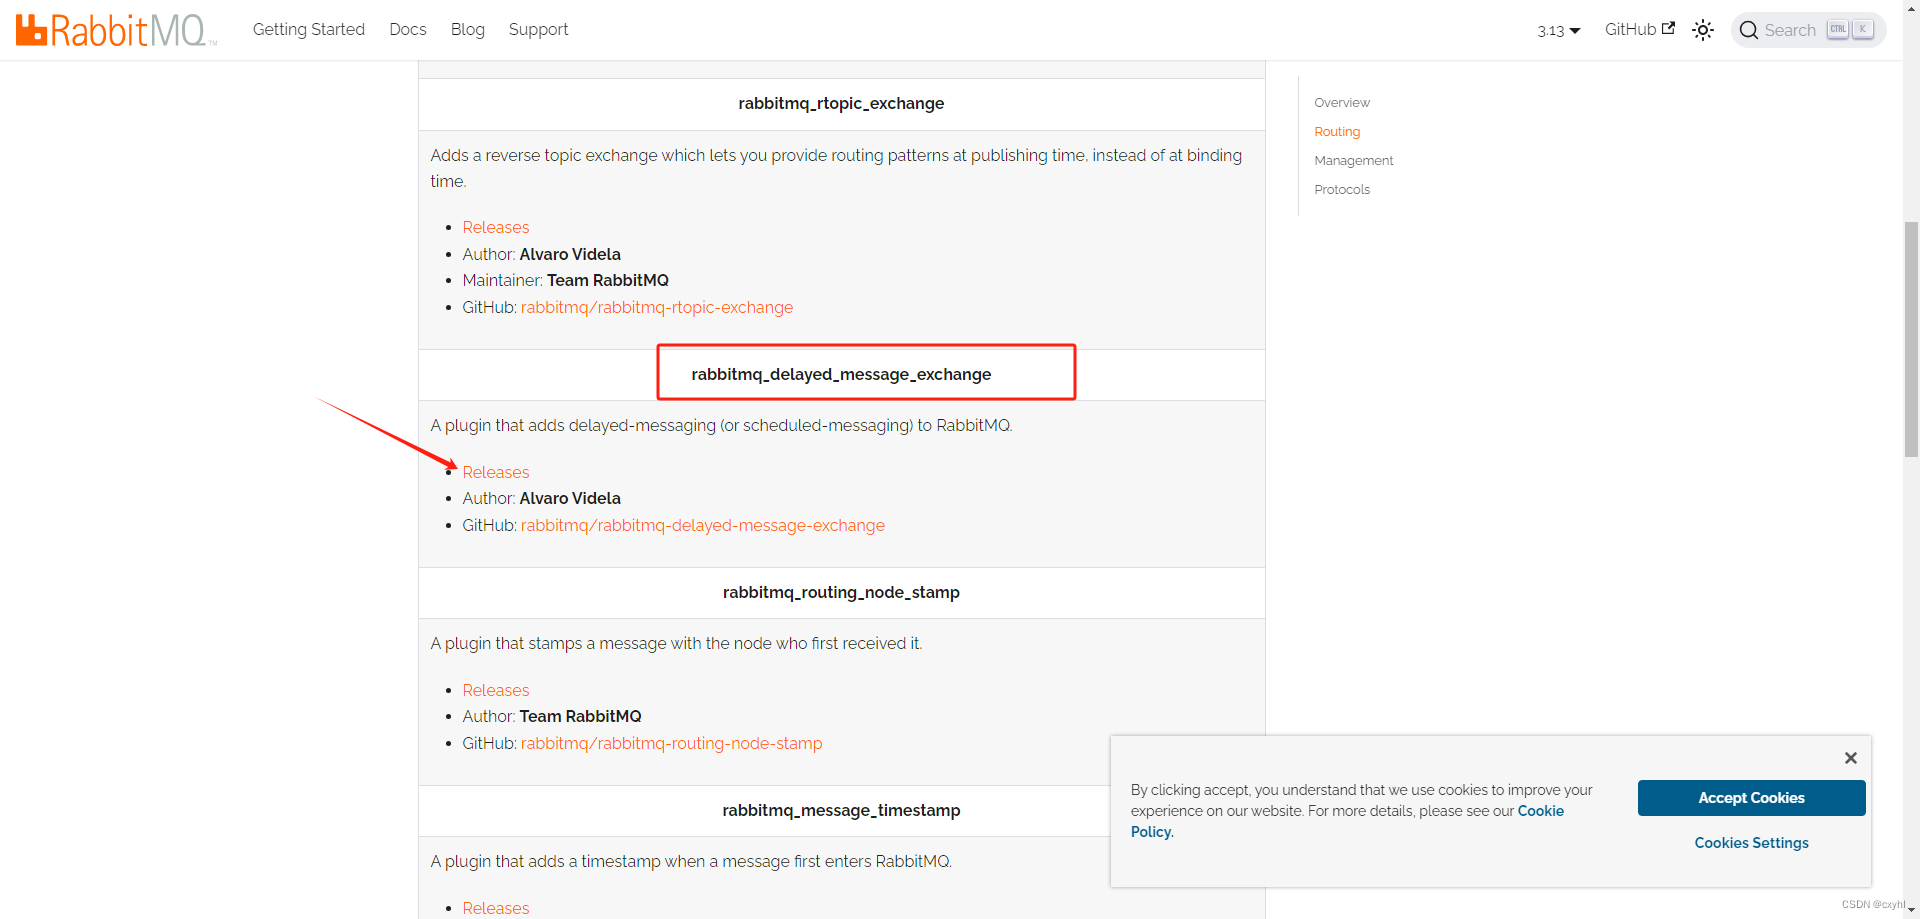1920x919 pixels.
Task: Click the Search input field
Action: [x=1809, y=30]
